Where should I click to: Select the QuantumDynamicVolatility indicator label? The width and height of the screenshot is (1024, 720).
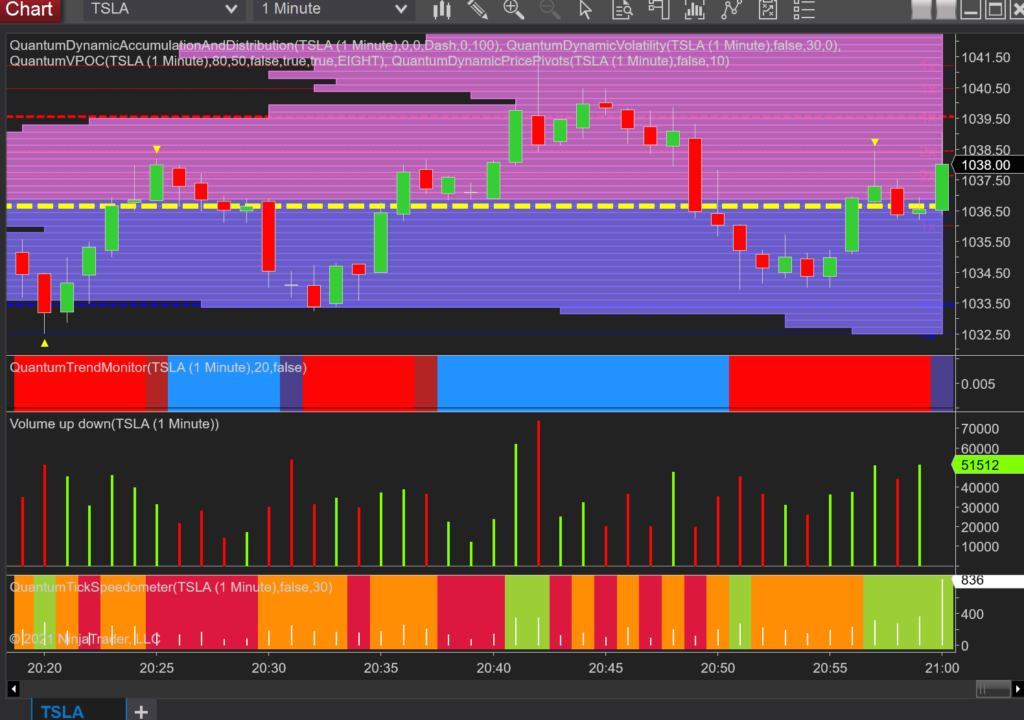tap(673, 45)
